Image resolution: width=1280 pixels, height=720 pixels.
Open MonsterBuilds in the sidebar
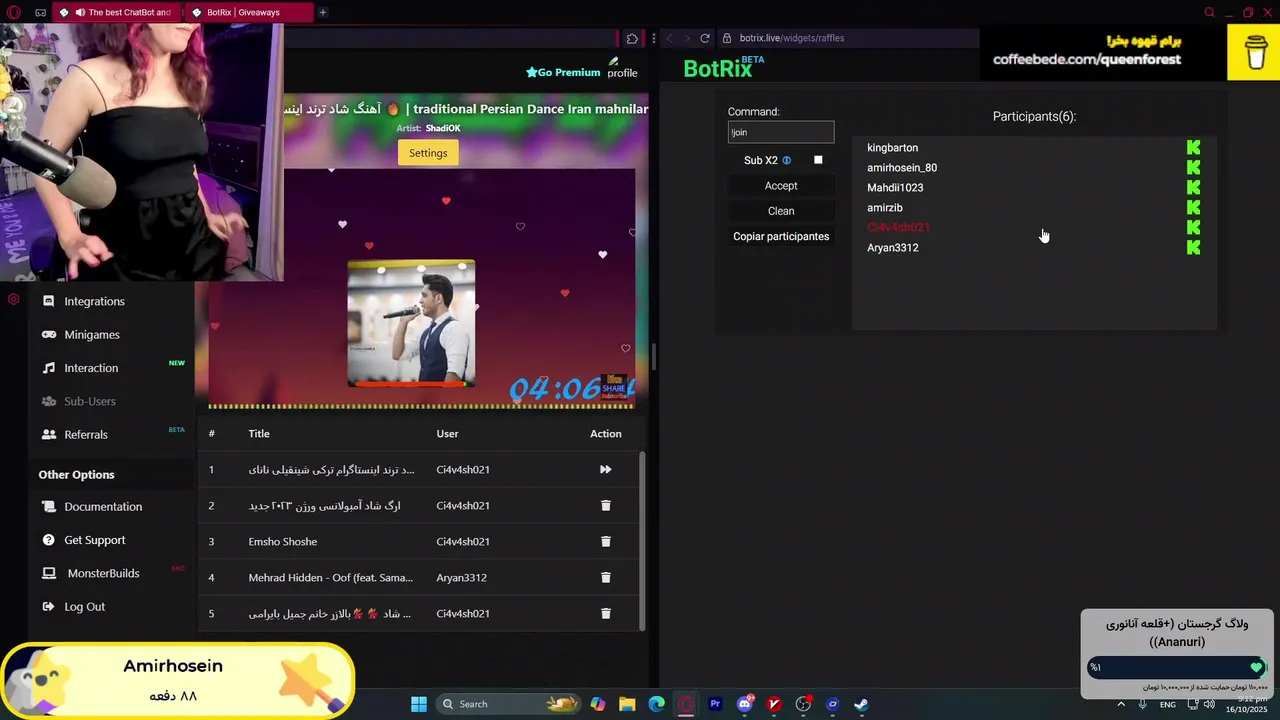103,573
